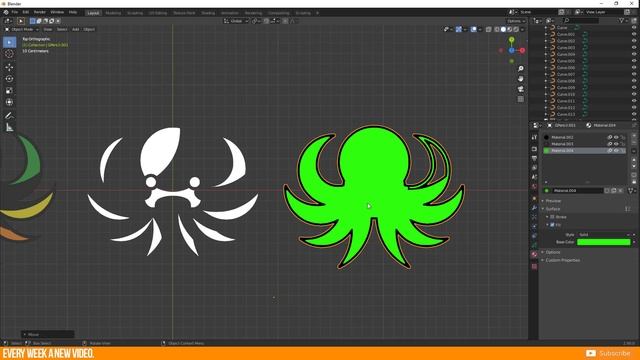This screenshot has height=360, width=640.
Task: Click the Subscribe link in banner
Action: click(x=615, y=353)
